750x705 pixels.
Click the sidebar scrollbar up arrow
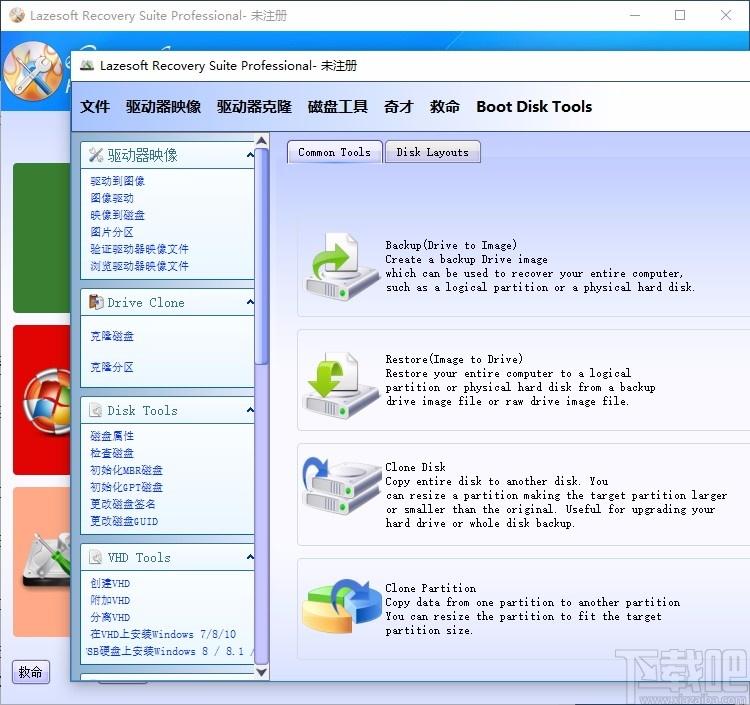tap(261, 141)
